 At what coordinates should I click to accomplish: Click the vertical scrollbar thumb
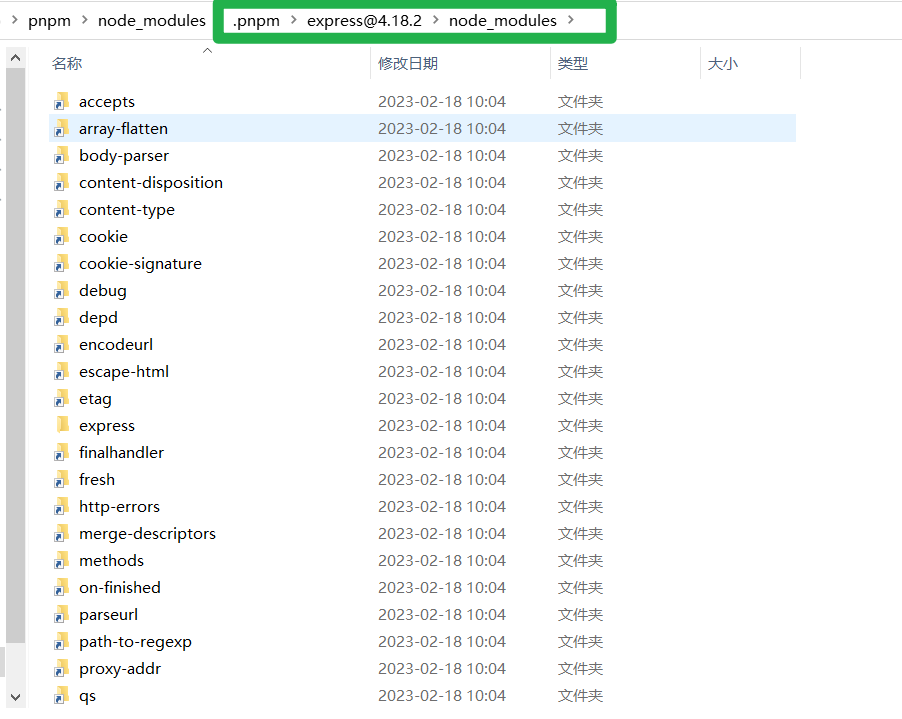click(x=16, y=355)
